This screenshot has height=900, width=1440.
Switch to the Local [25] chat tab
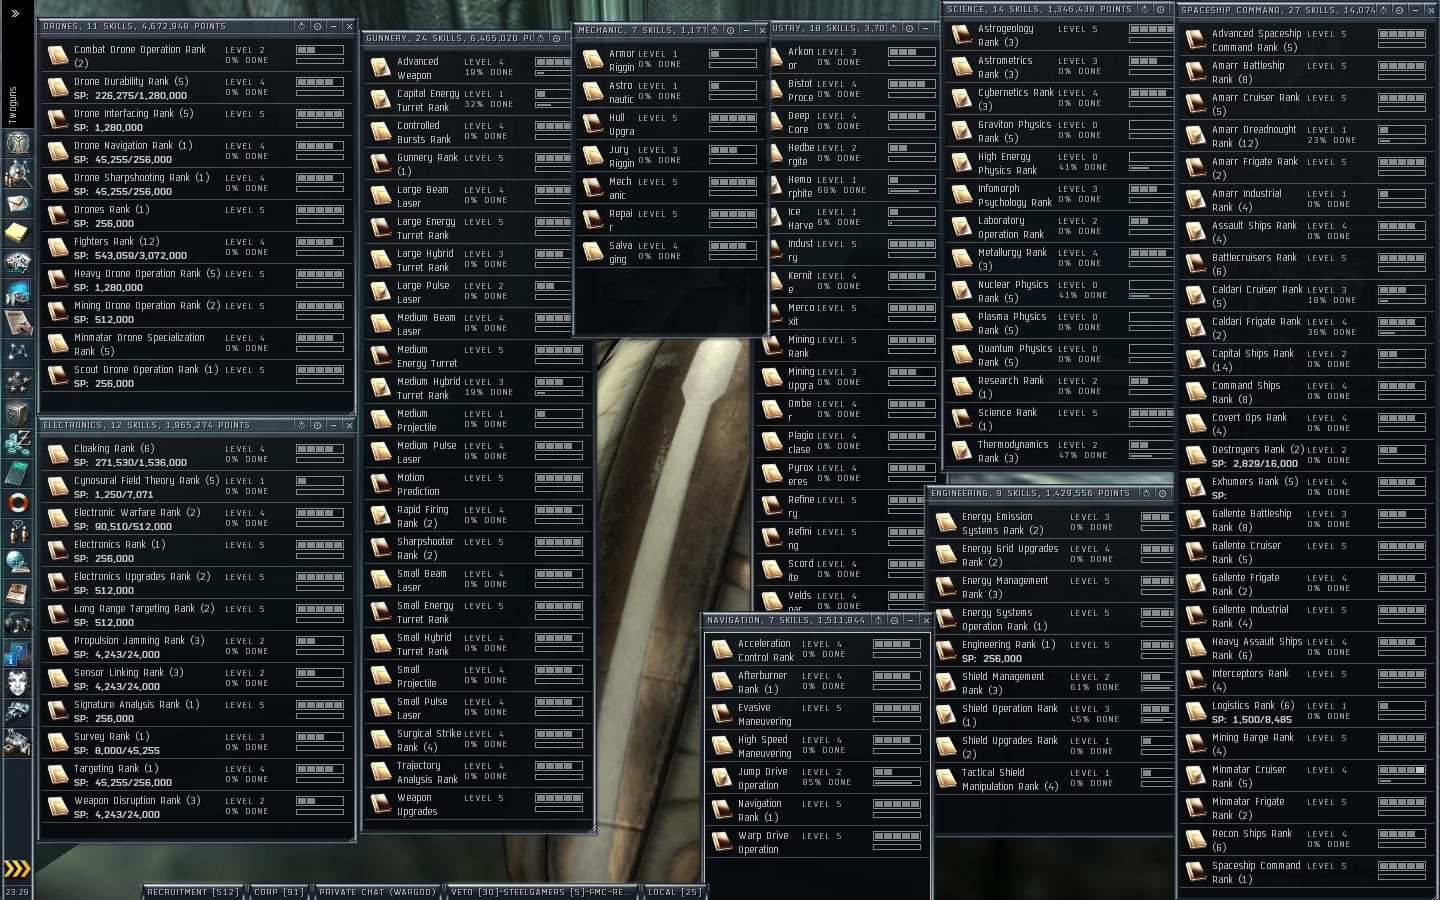coord(674,891)
